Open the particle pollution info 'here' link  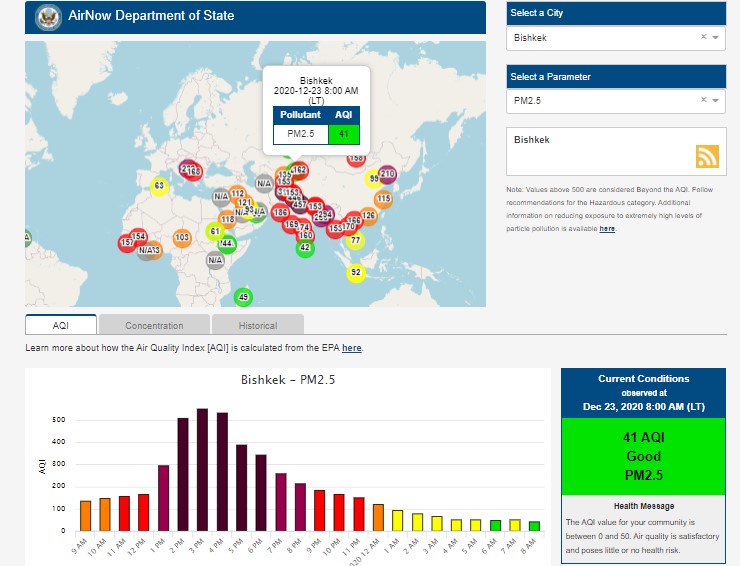click(607, 229)
